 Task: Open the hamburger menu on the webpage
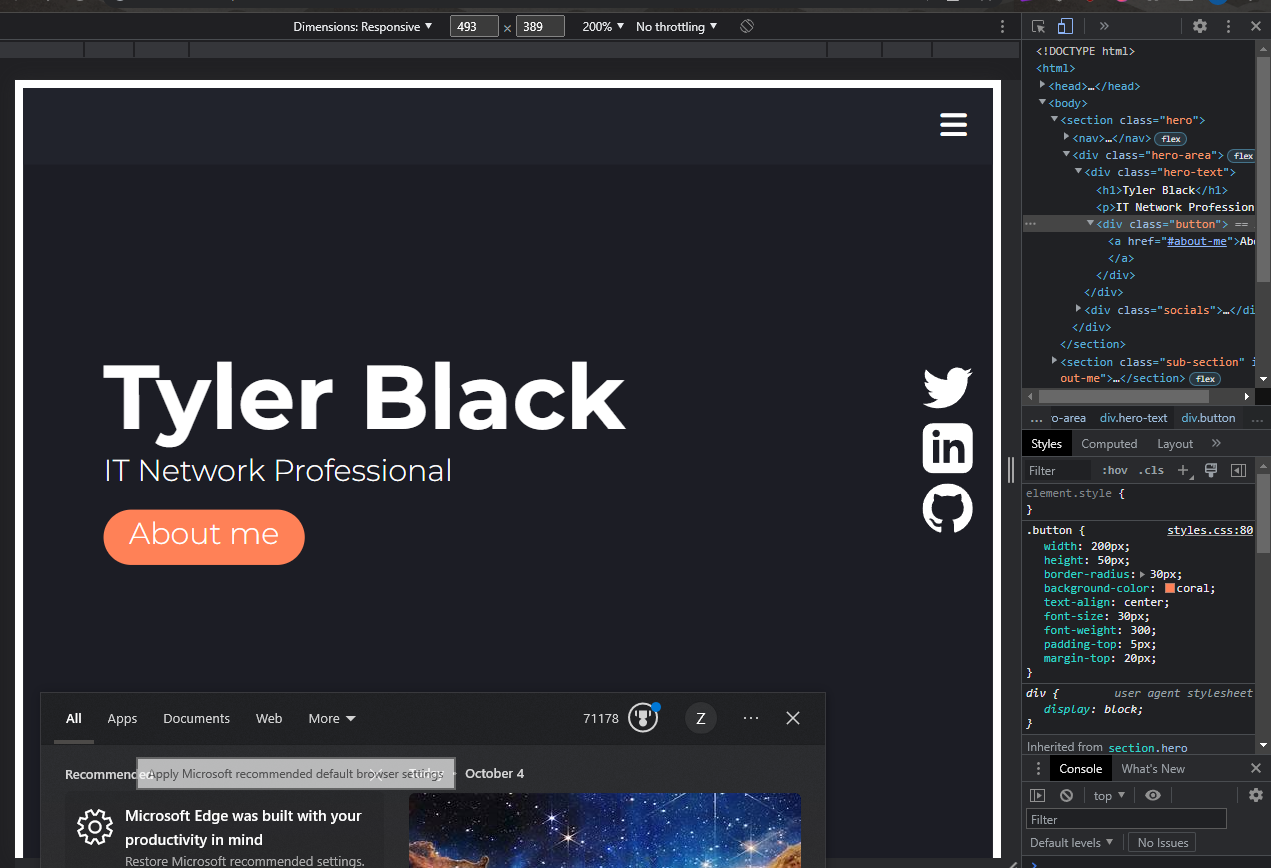pos(953,124)
